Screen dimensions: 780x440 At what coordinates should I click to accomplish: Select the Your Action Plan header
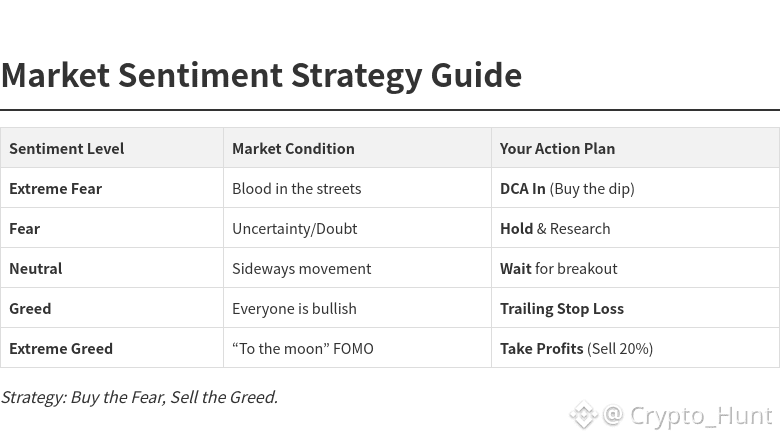(557, 148)
